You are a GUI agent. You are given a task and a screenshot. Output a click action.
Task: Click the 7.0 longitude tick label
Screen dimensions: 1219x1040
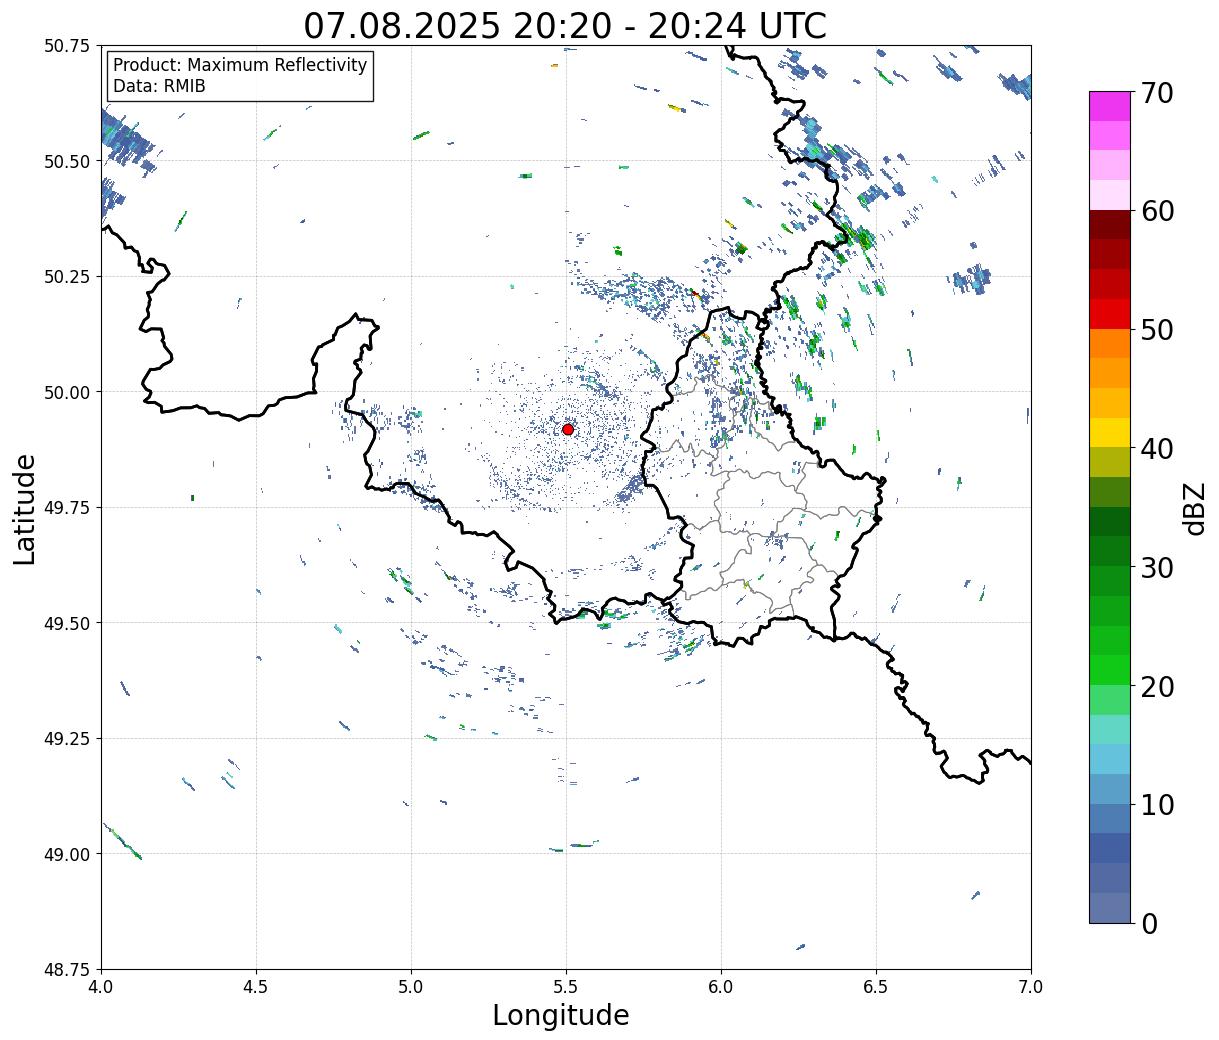[1031, 987]
